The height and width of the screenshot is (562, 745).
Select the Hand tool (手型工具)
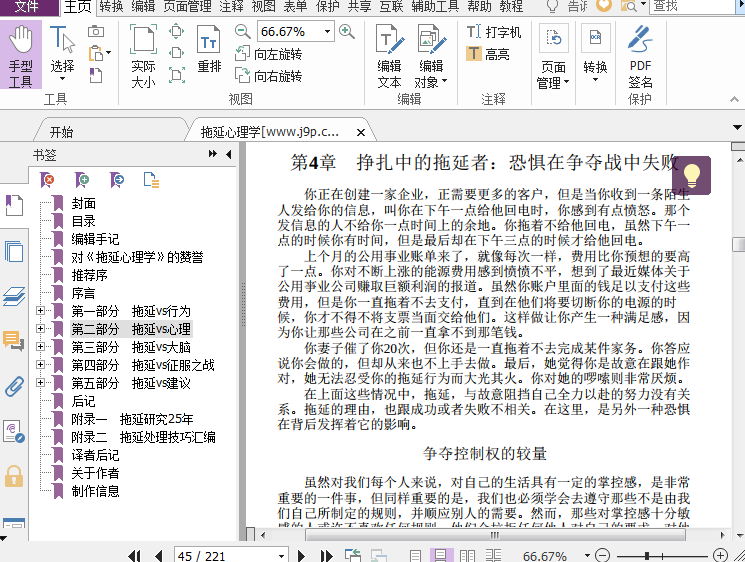point(20,56)
